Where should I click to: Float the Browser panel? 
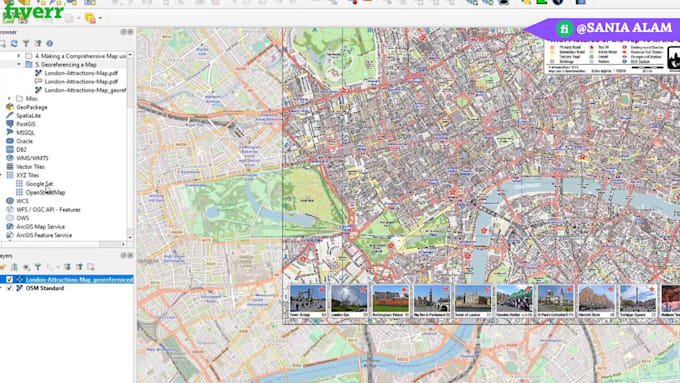124,32
